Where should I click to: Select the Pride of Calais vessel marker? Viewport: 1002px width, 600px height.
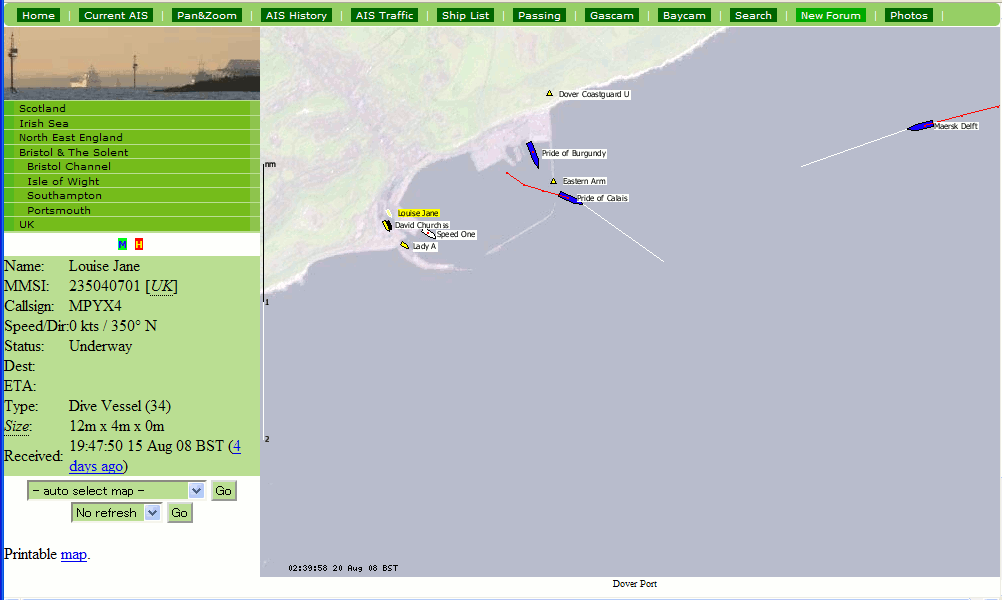[568, 197]
